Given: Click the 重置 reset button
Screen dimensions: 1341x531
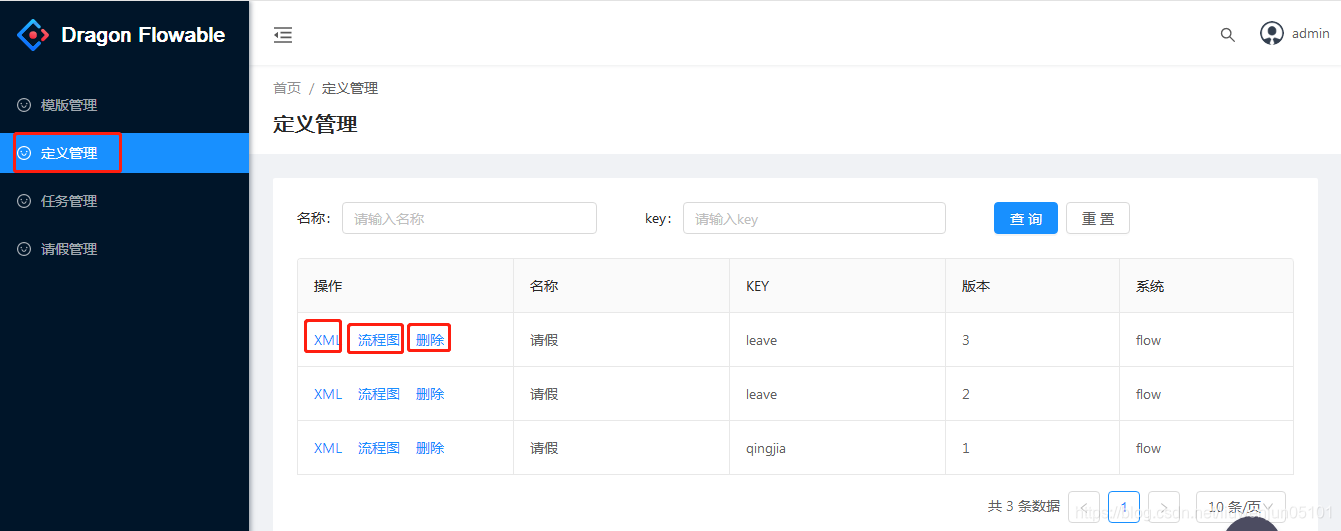Looking at the screenshot, I should pos(1098,218).
